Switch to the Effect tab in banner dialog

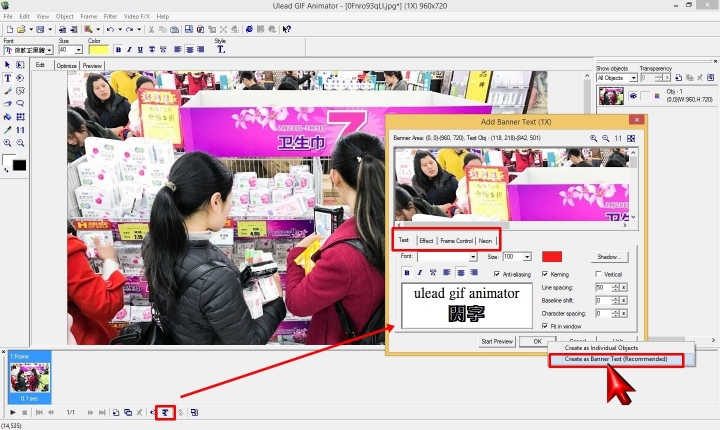[x=426, y=241]
